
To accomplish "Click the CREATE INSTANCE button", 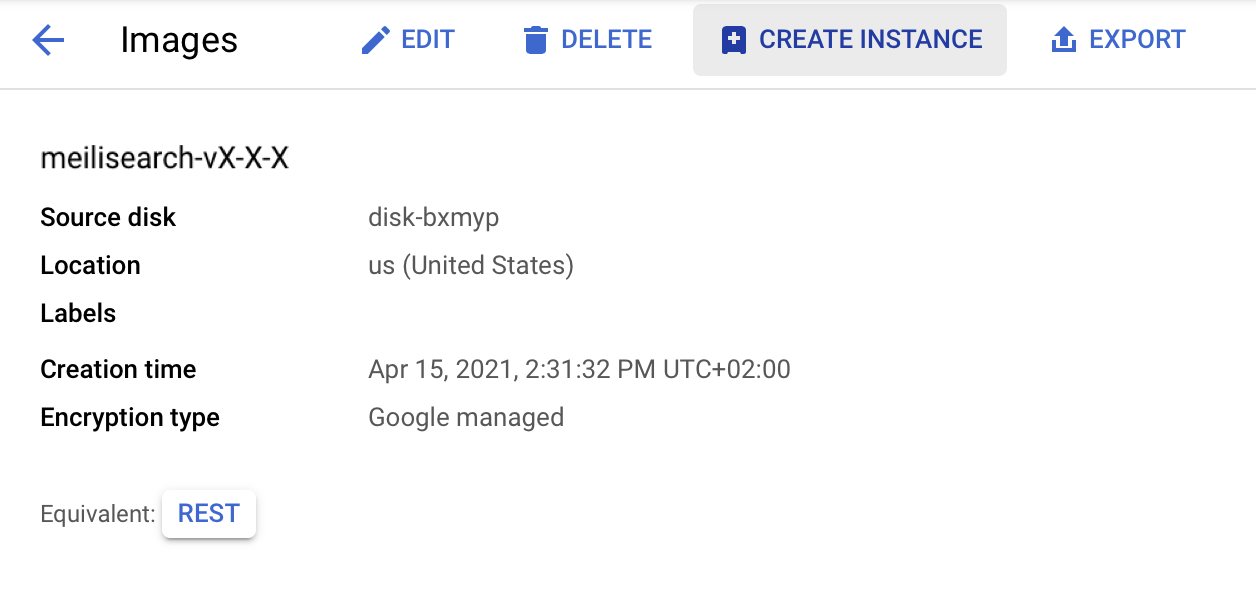I will [x=849, y=39].
